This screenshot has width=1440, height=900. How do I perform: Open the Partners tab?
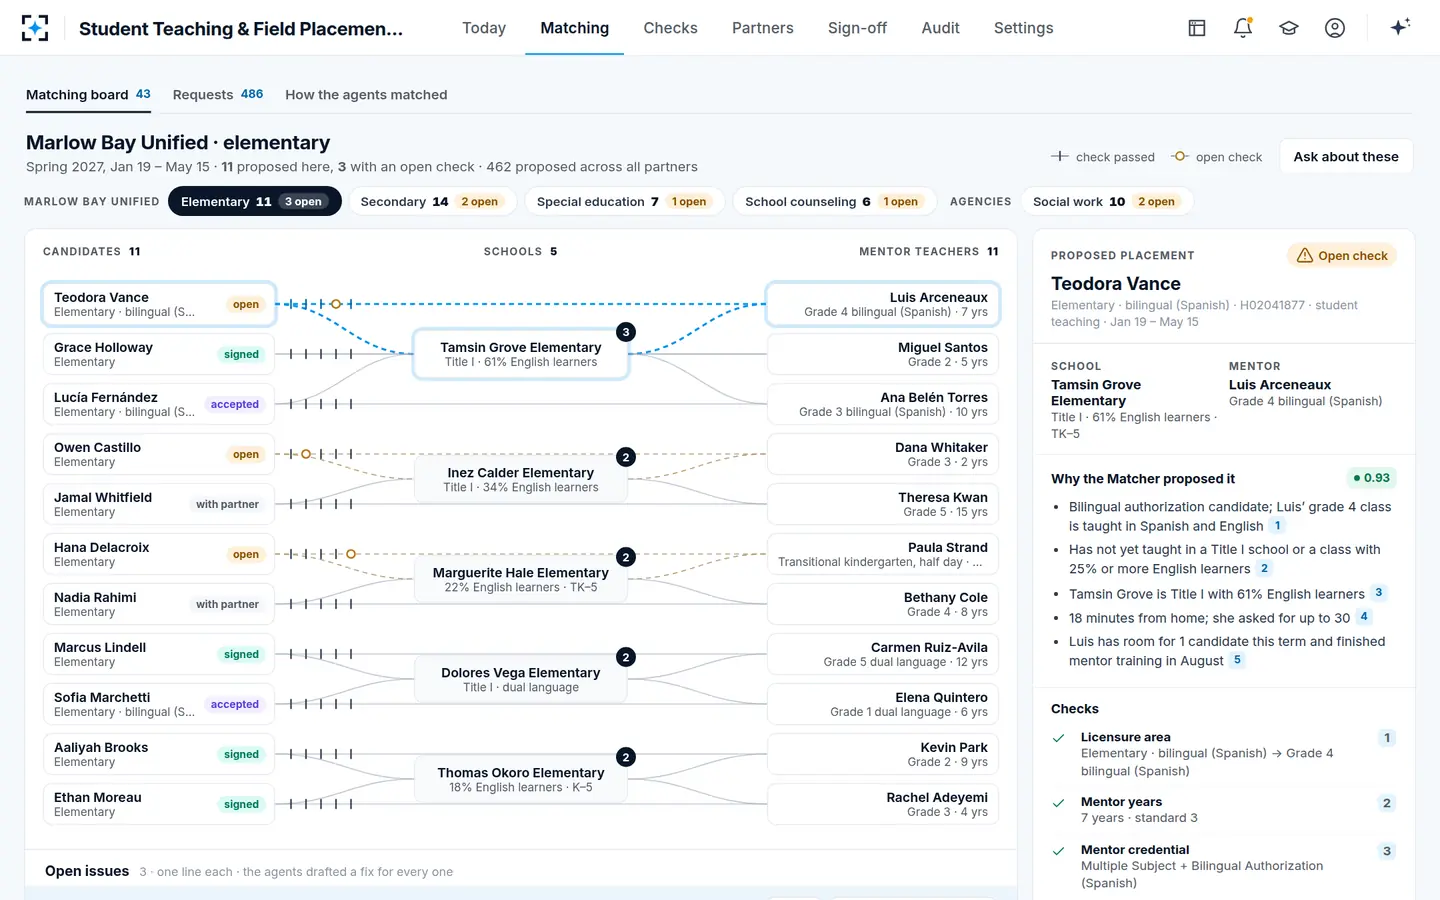click(x=762, y=28)
